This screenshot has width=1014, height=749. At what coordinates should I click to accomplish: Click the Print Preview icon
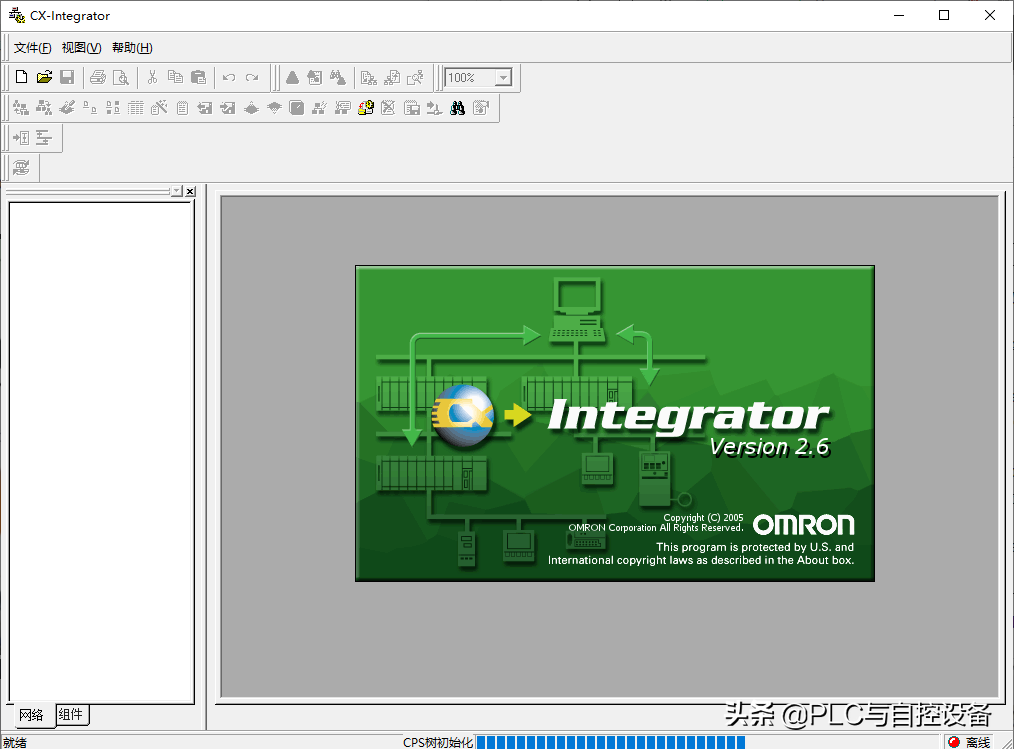121,78
